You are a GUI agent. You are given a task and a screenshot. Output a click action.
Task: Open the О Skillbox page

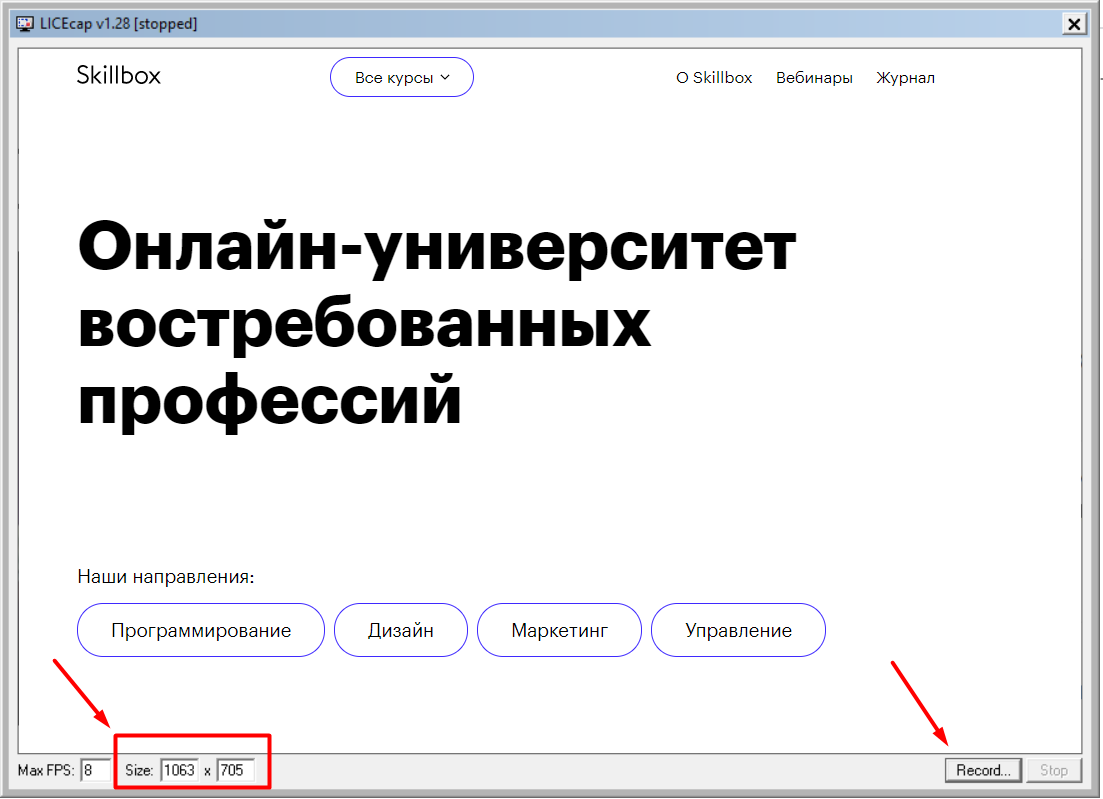[714, 77]
